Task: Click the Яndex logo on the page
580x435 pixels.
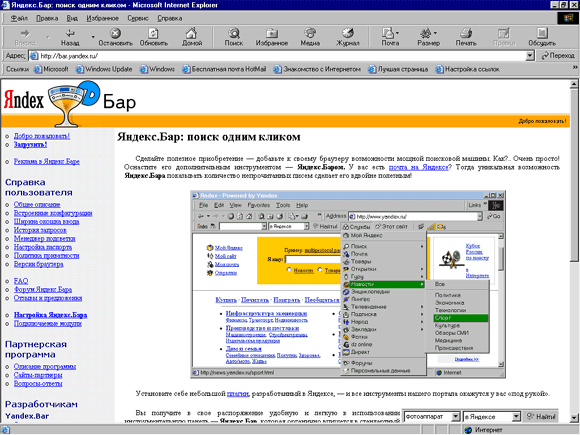Action: tap(24, 100)
